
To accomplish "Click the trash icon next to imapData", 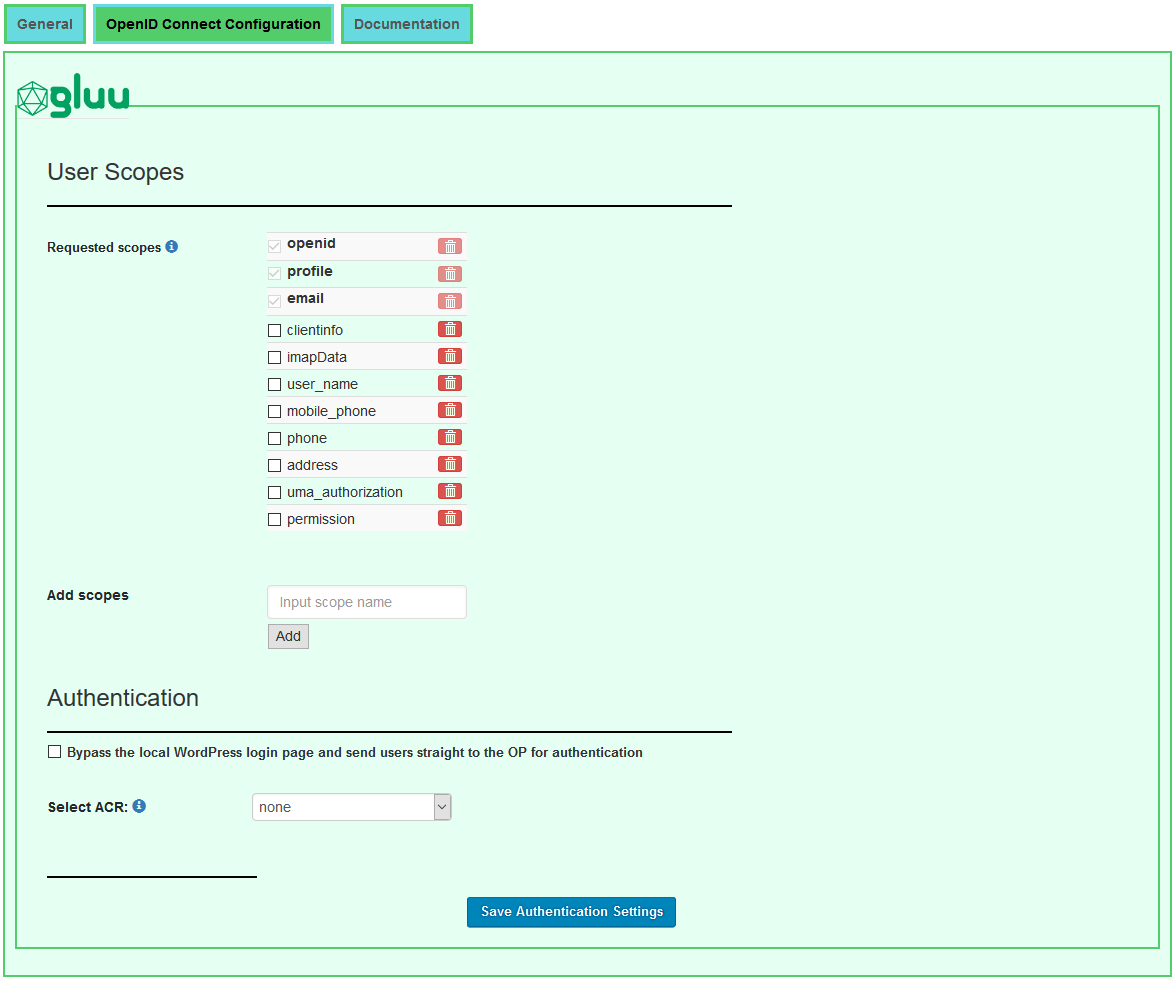I will click(450, 356).
